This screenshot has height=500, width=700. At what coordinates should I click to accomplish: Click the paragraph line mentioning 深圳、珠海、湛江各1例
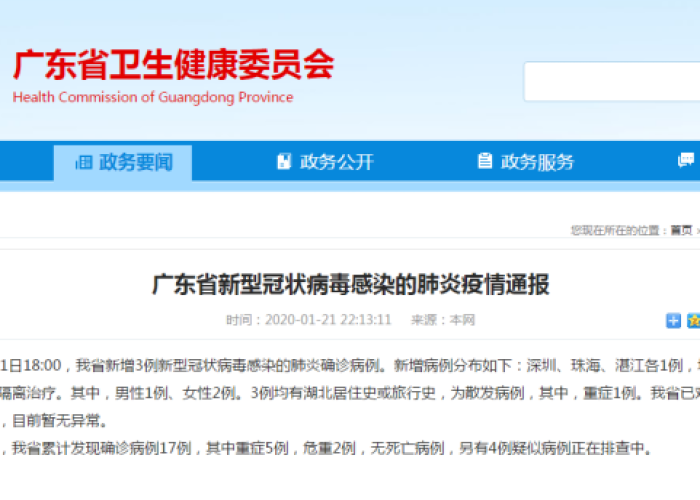(x=350, y=366)
